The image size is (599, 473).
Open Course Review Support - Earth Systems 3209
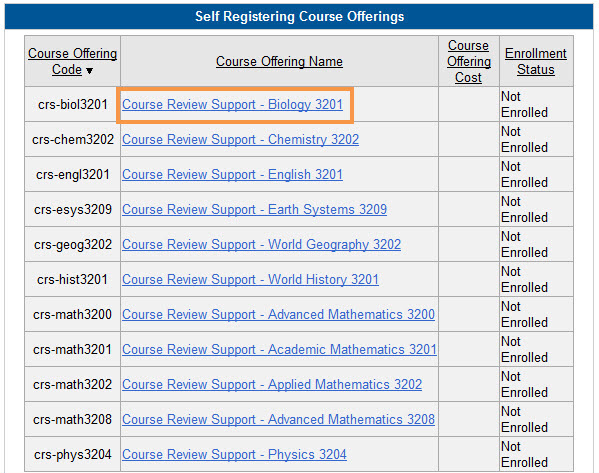[x=254, y=209]
